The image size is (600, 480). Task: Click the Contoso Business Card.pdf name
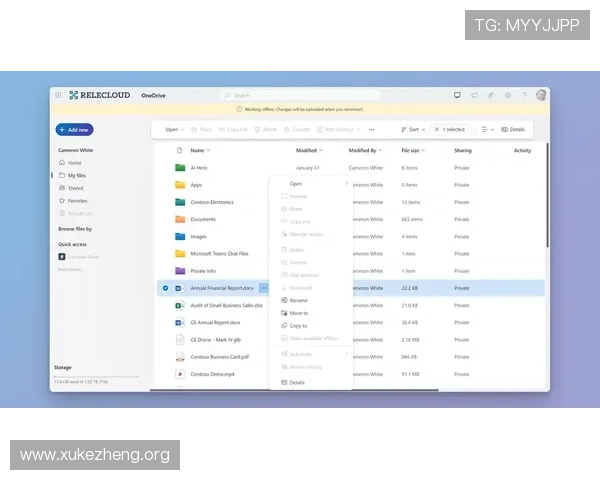(220, 357)
